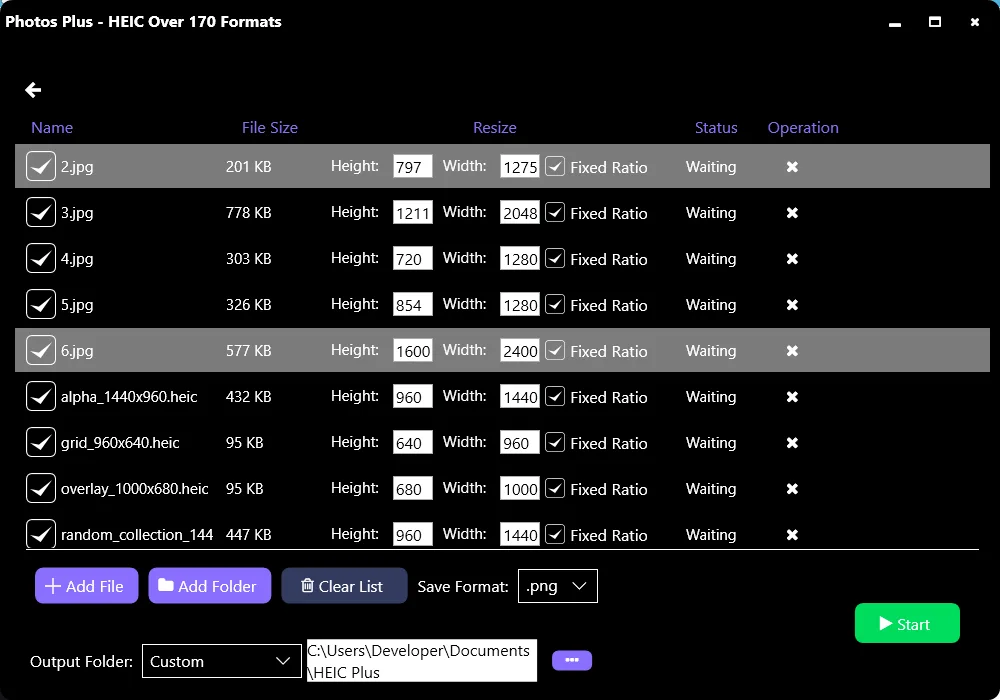Click the Add File button
1000x700 pixels.
click(x=86, y=585)
